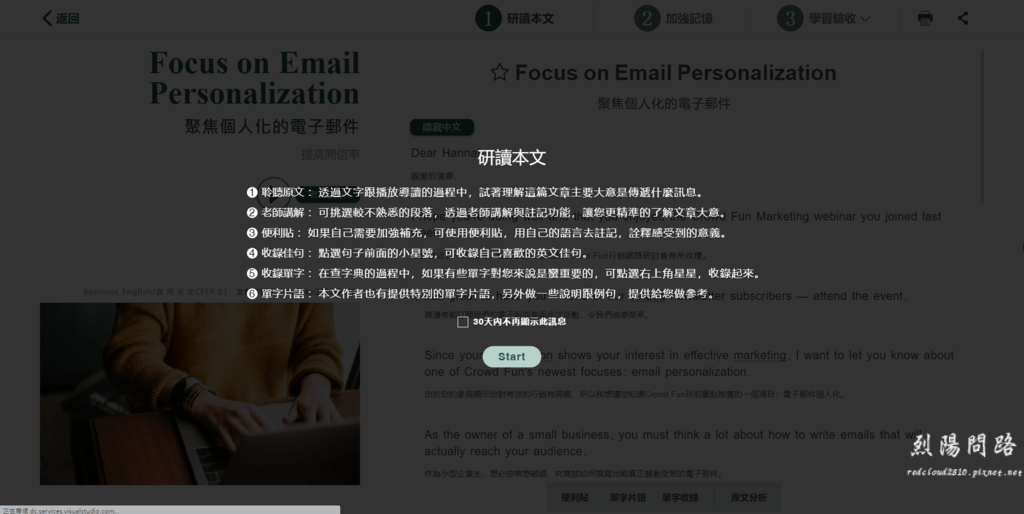The height and width of the screenshot is (514, 1024).
Task: Click the 收錄單字 instruction line
Action: (x=504, y=274)
